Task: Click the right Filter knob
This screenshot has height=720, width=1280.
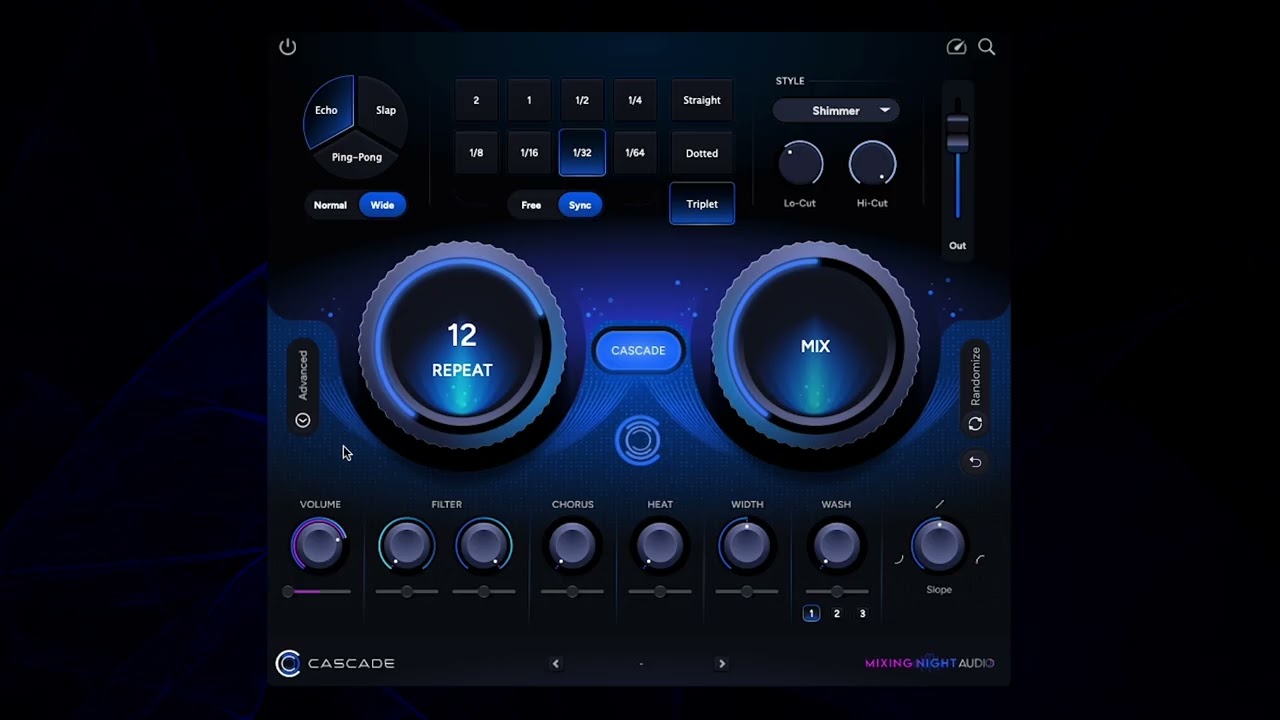Action: pyautogui.click(x=484, y=545)
